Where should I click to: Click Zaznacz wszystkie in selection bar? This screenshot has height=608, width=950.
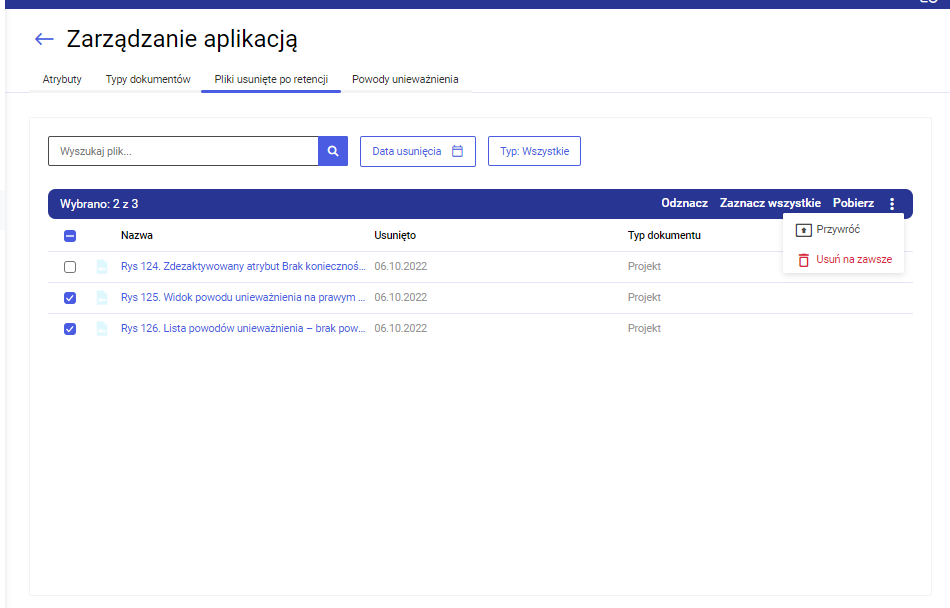(770, 203)
